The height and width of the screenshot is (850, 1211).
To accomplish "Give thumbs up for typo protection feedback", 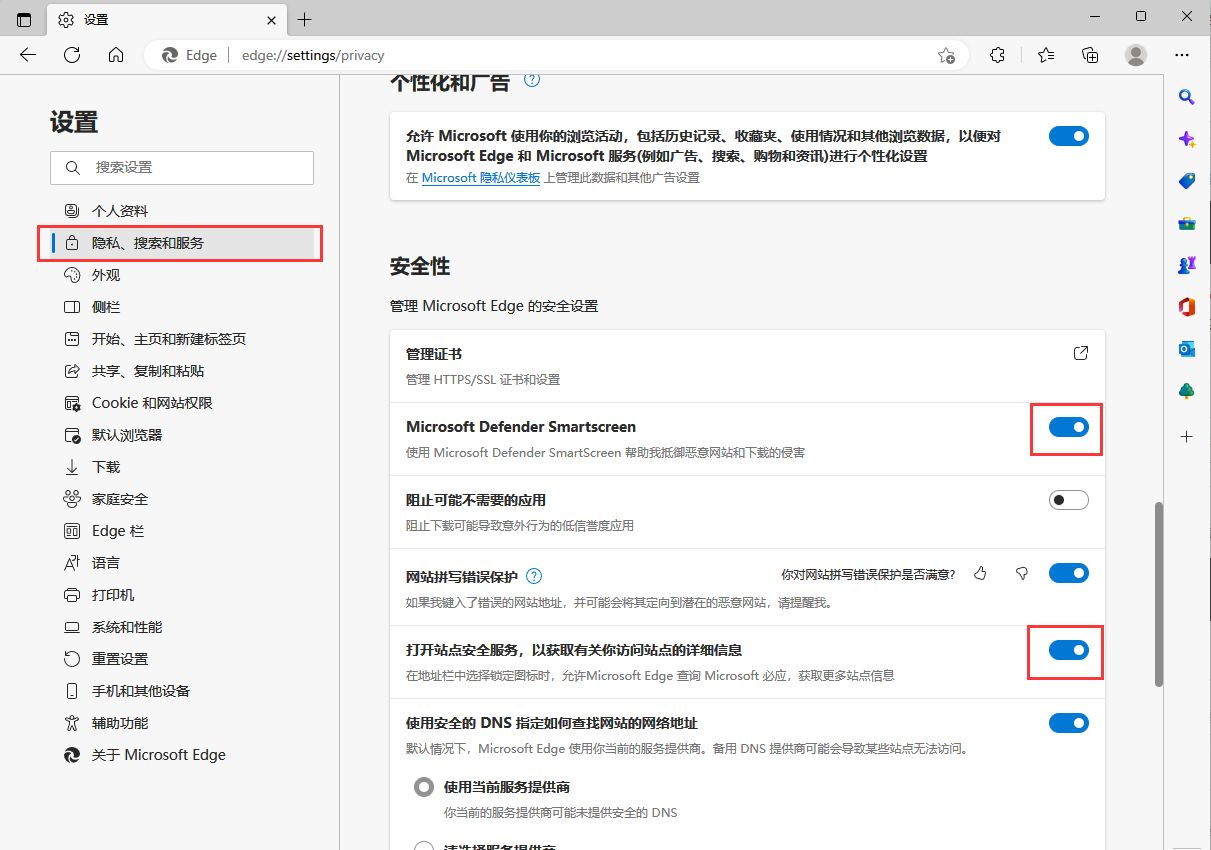I will [x=980, y=572].
